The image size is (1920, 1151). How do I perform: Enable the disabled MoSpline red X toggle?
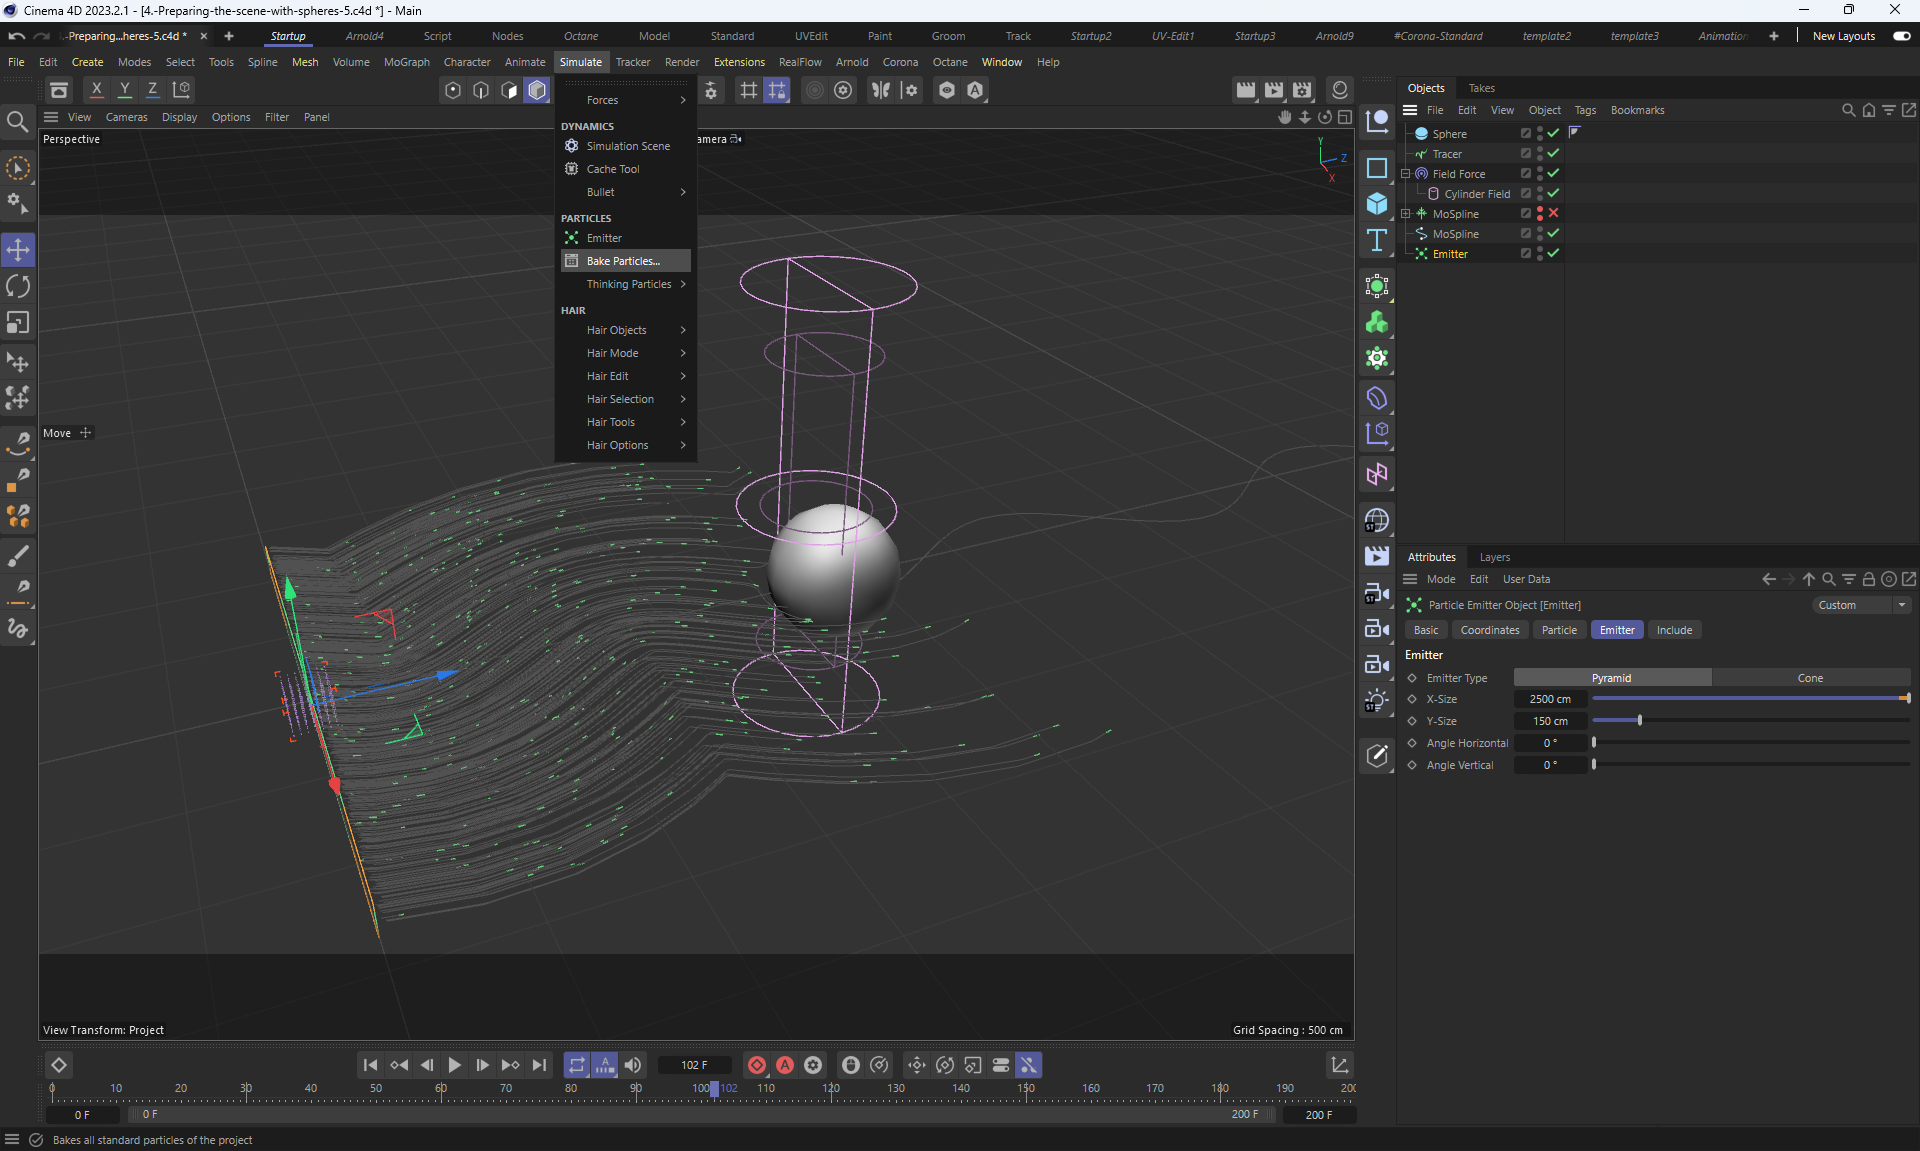[x=1553, y=213]
